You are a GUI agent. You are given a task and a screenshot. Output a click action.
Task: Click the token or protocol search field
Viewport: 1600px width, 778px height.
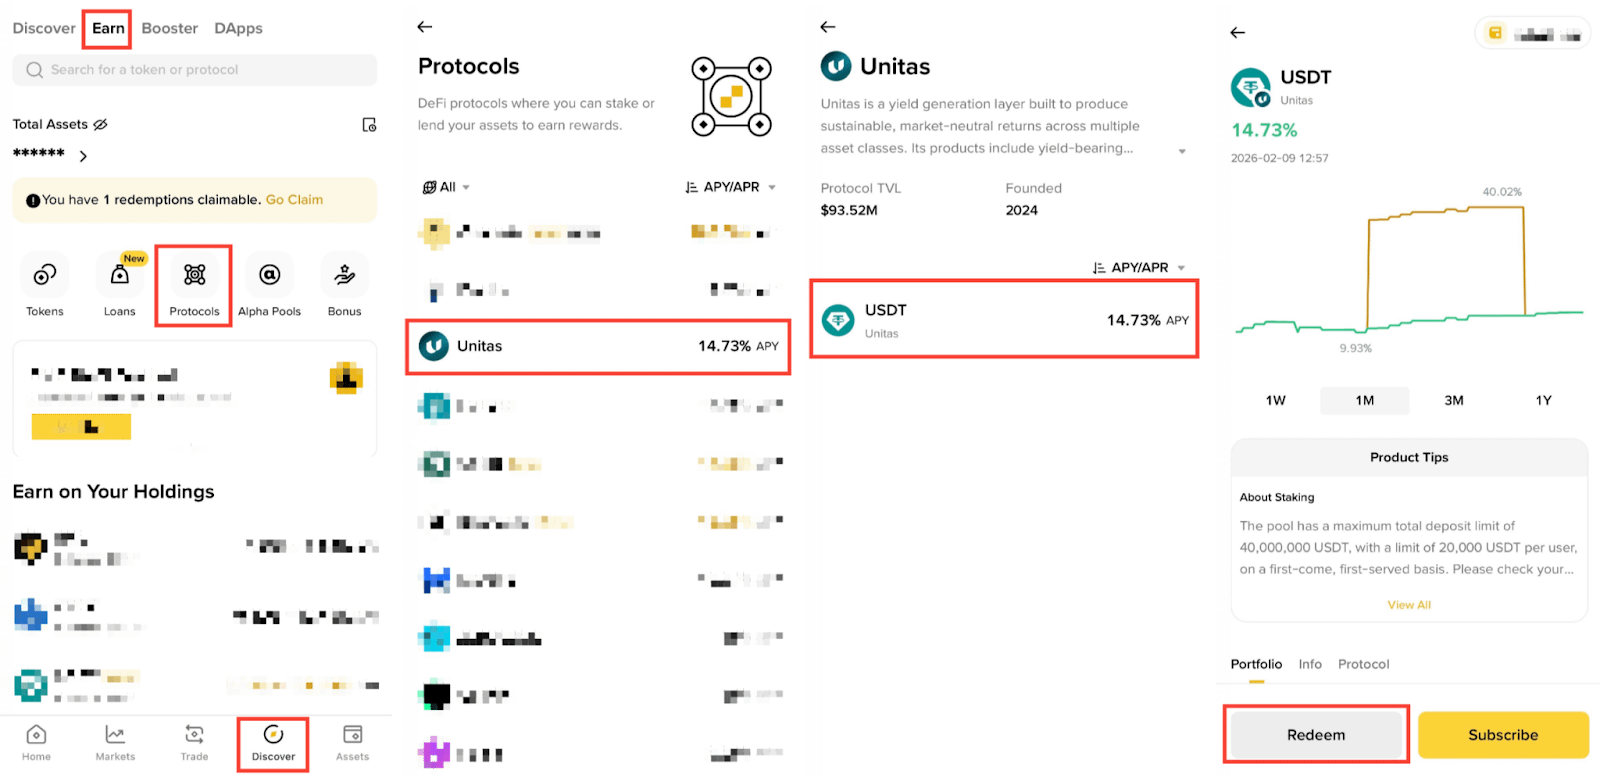(x=195, y=70)
